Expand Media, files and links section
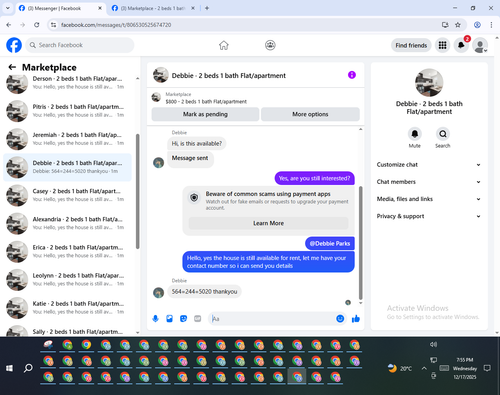Viewport: 500px width, 395px height. click(x=429, y=199)
